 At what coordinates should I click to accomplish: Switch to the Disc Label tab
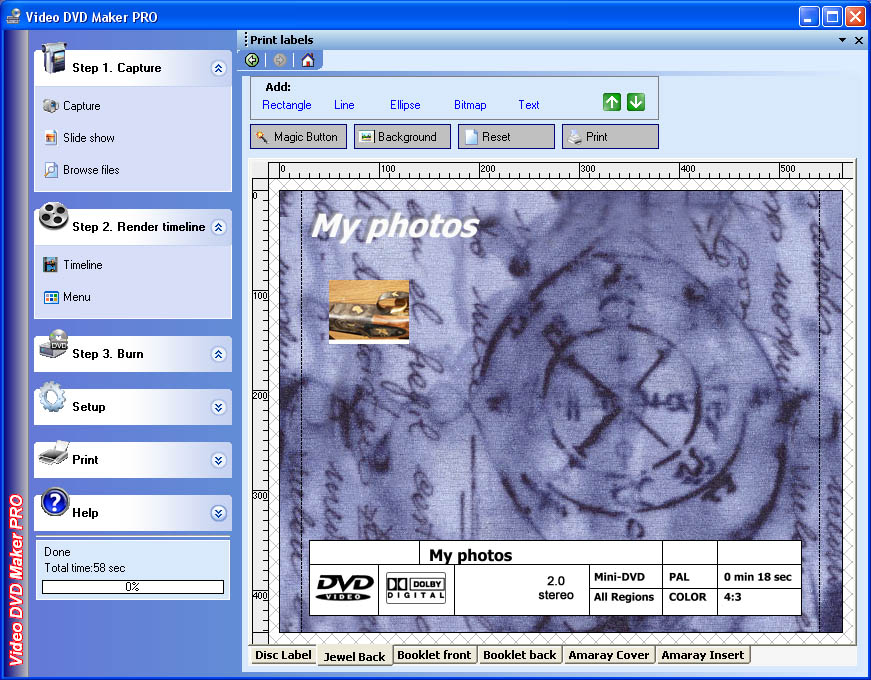click(x=282, y=655)
